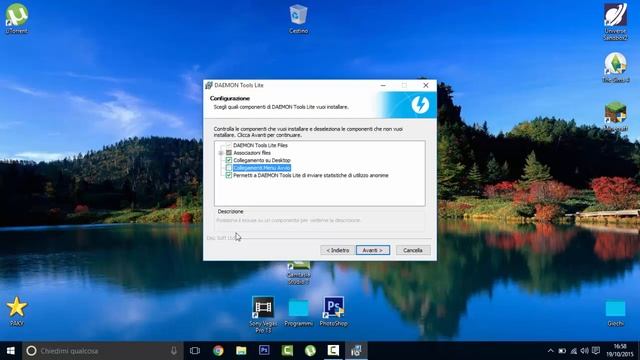This screenshot has width=640, height=360.
Task: Check the Collegamenti Menu Avvio checkbox
Action: click(229, 168)
